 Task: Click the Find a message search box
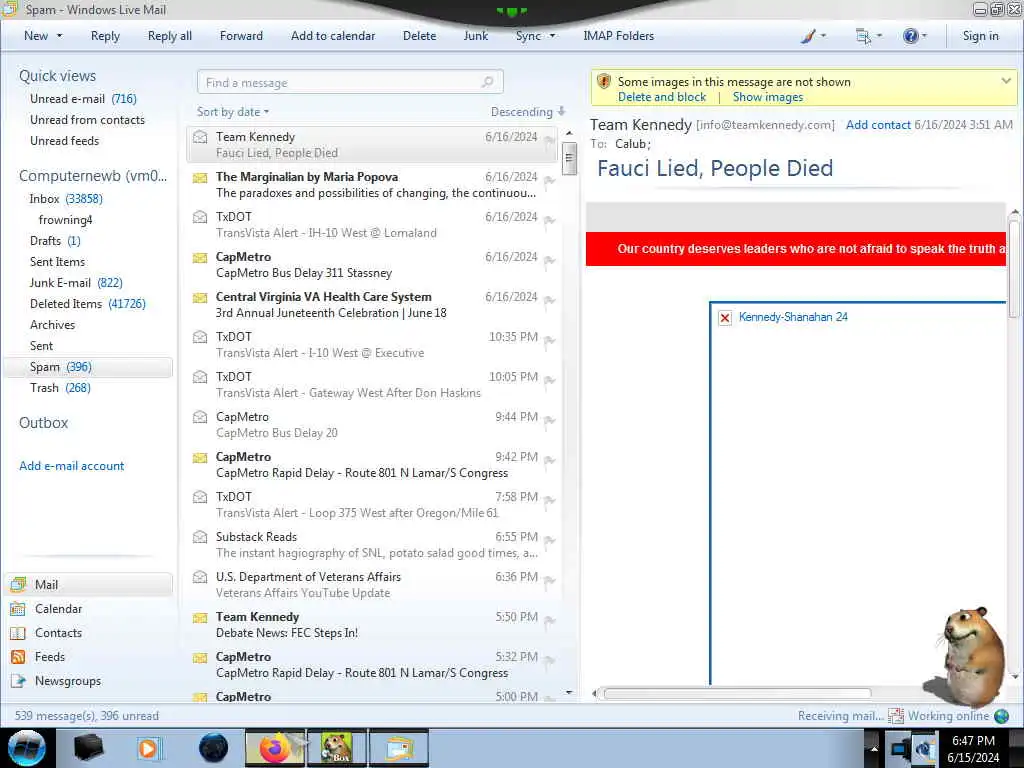click(349, 82)
